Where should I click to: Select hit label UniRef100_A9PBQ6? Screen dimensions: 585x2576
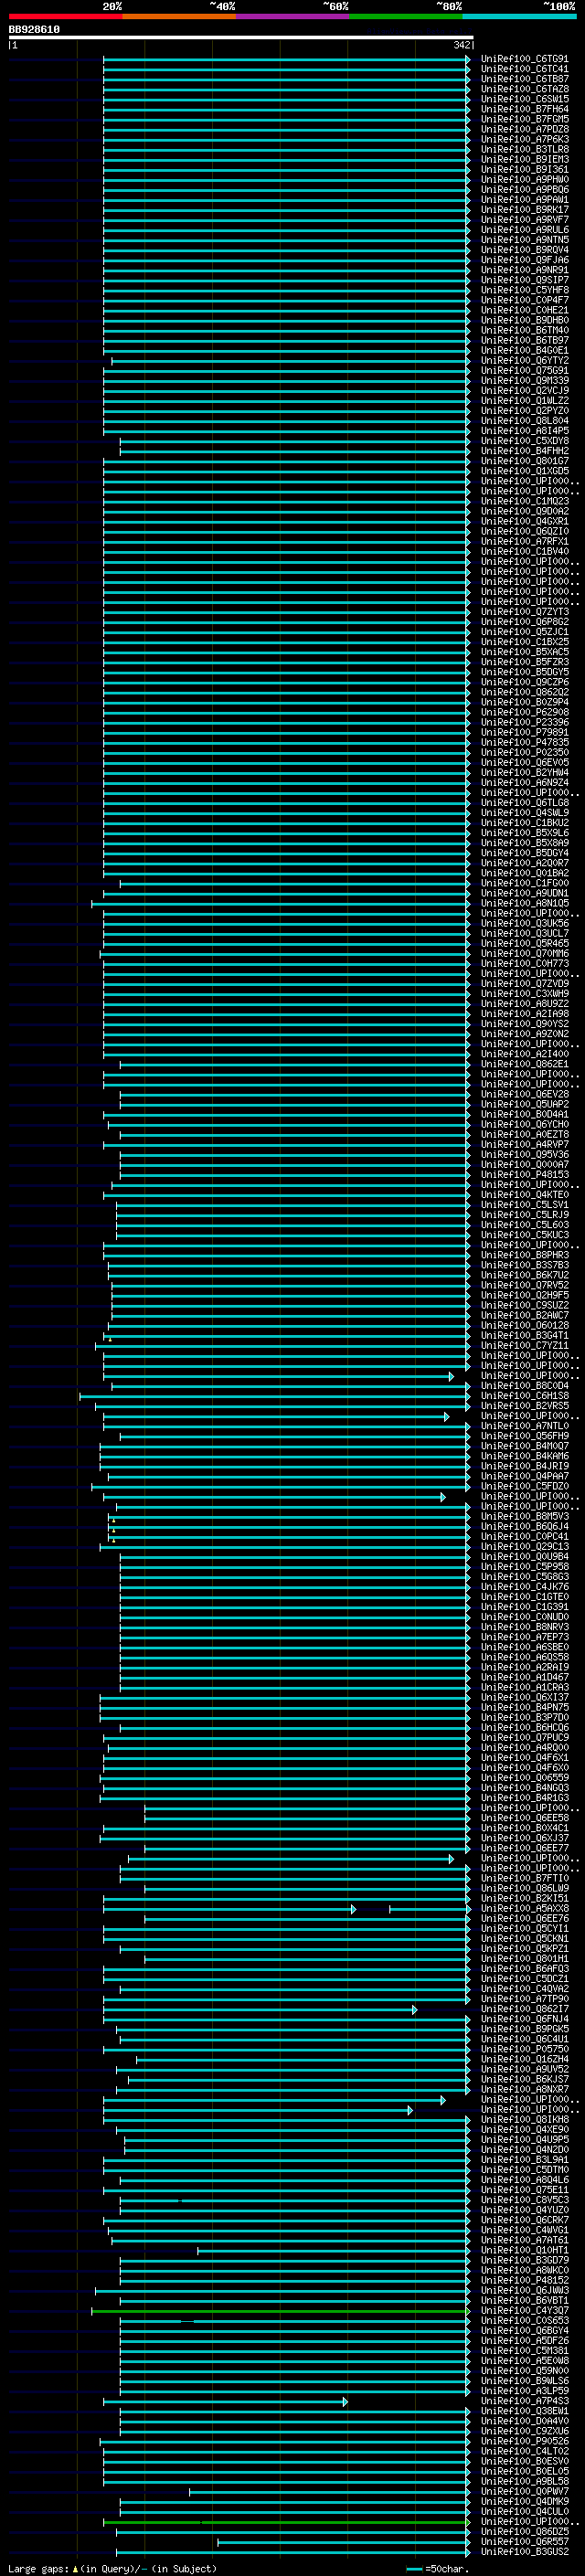[524, 190]
